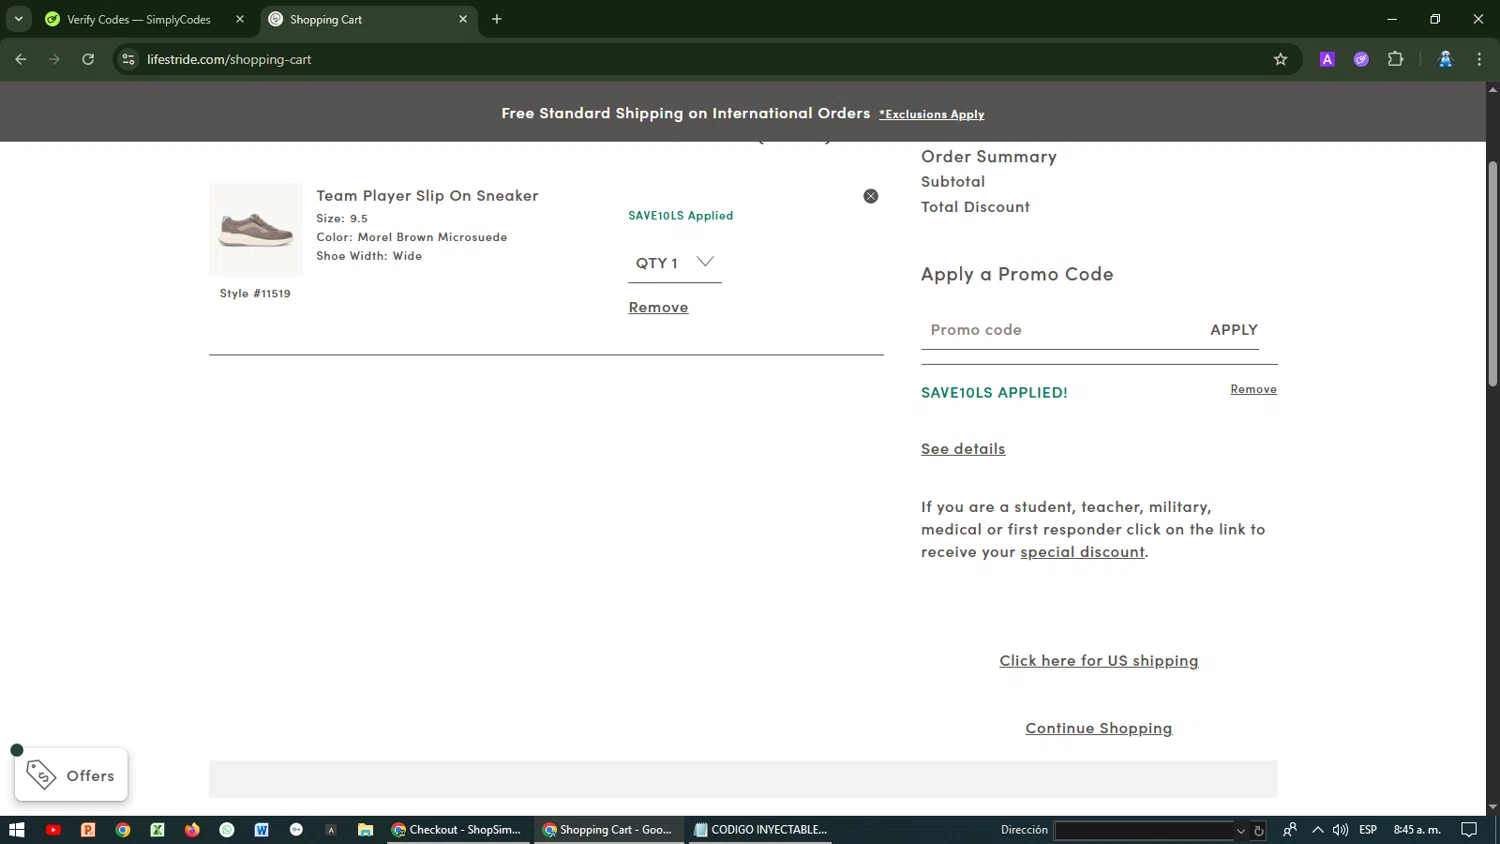Screen dimensions: 1500x844
Task: Open the Exclusions Apply banner link
Action: [932, 115]
